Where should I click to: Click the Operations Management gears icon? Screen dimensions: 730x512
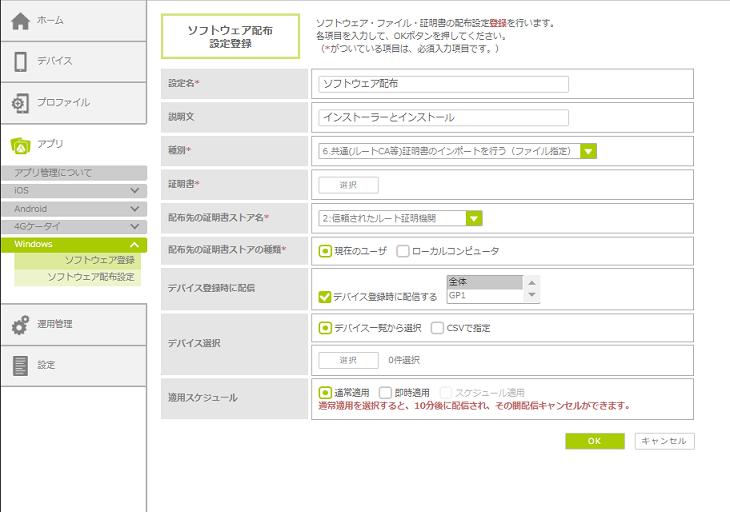click(x=20, y=325)
